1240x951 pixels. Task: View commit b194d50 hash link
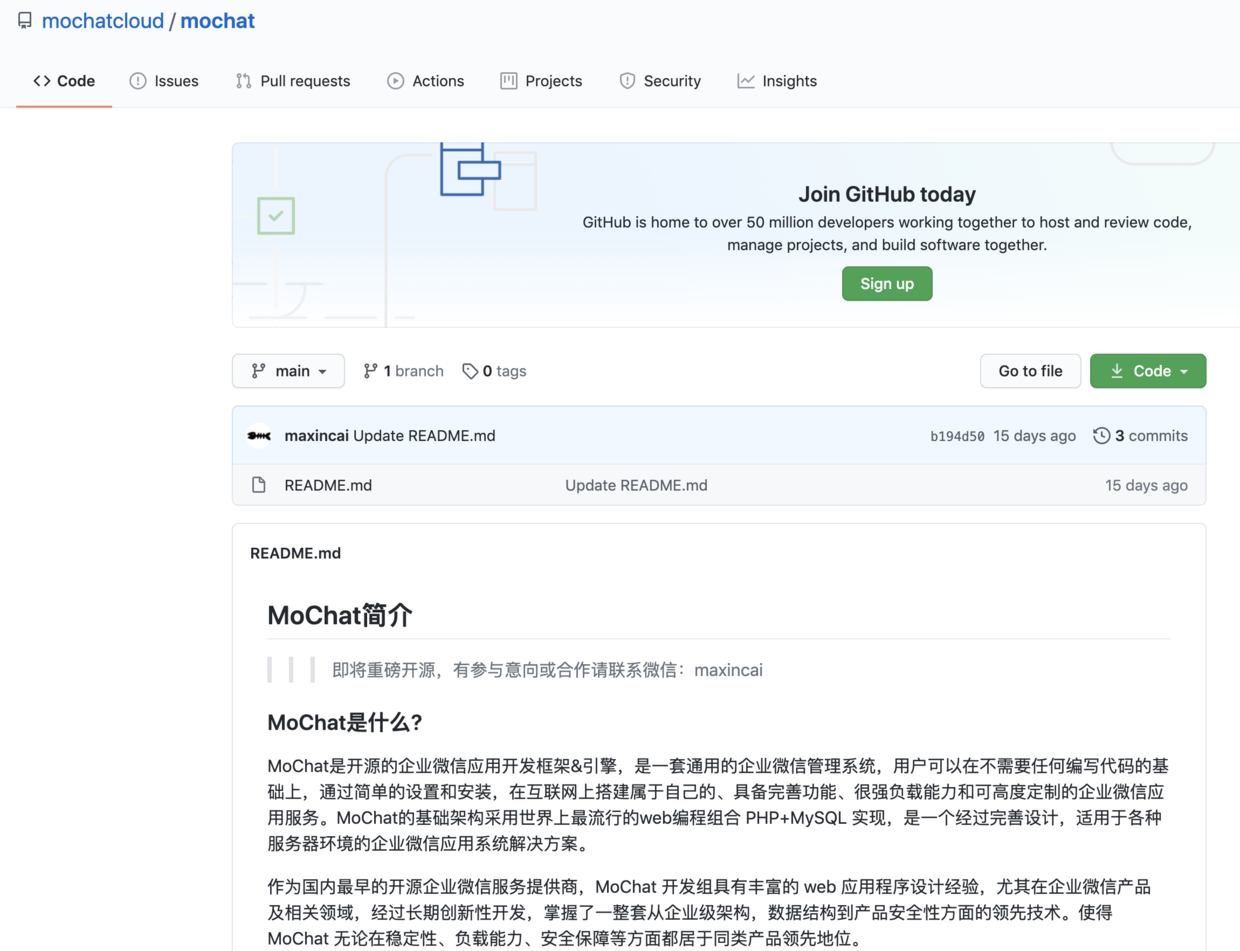pos(957,436)
